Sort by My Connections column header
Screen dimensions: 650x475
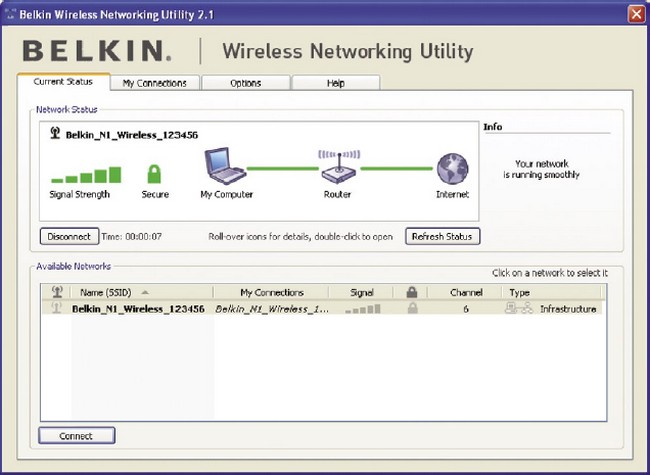[x=272, y=292]
